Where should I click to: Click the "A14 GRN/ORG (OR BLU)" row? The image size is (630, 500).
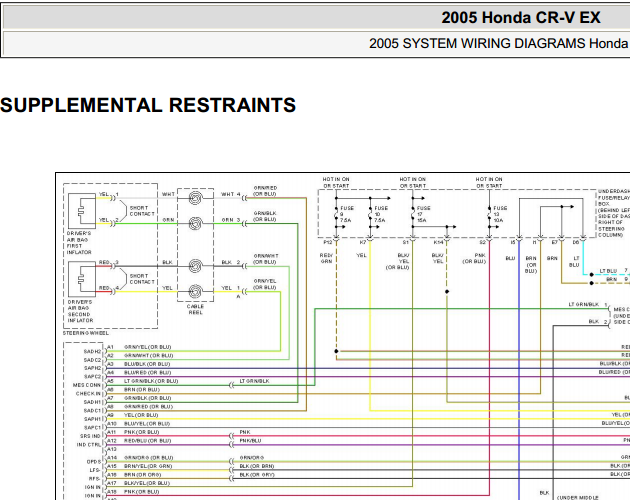pyautogui.click(x=140, y=457)
